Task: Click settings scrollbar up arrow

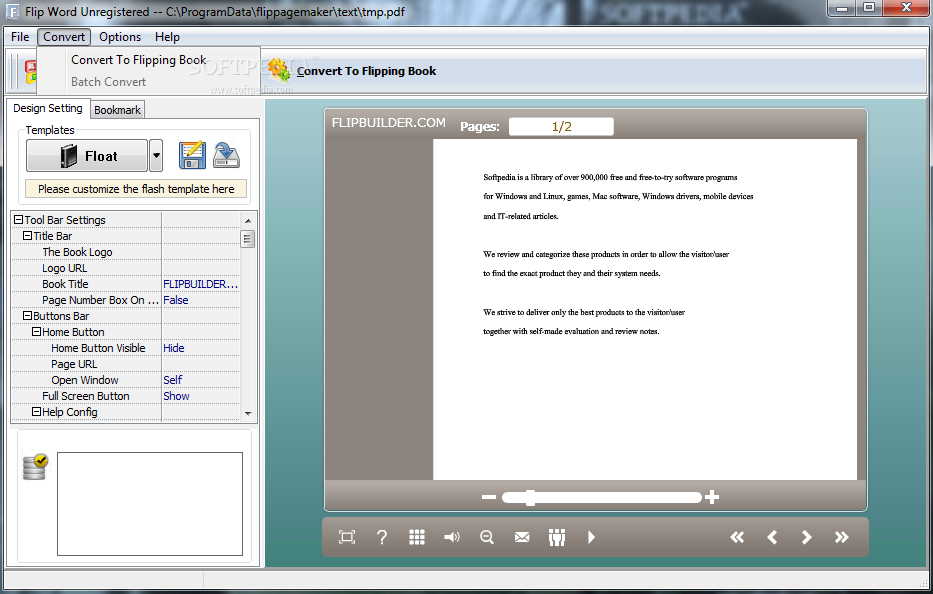Action: coord(248,221)
